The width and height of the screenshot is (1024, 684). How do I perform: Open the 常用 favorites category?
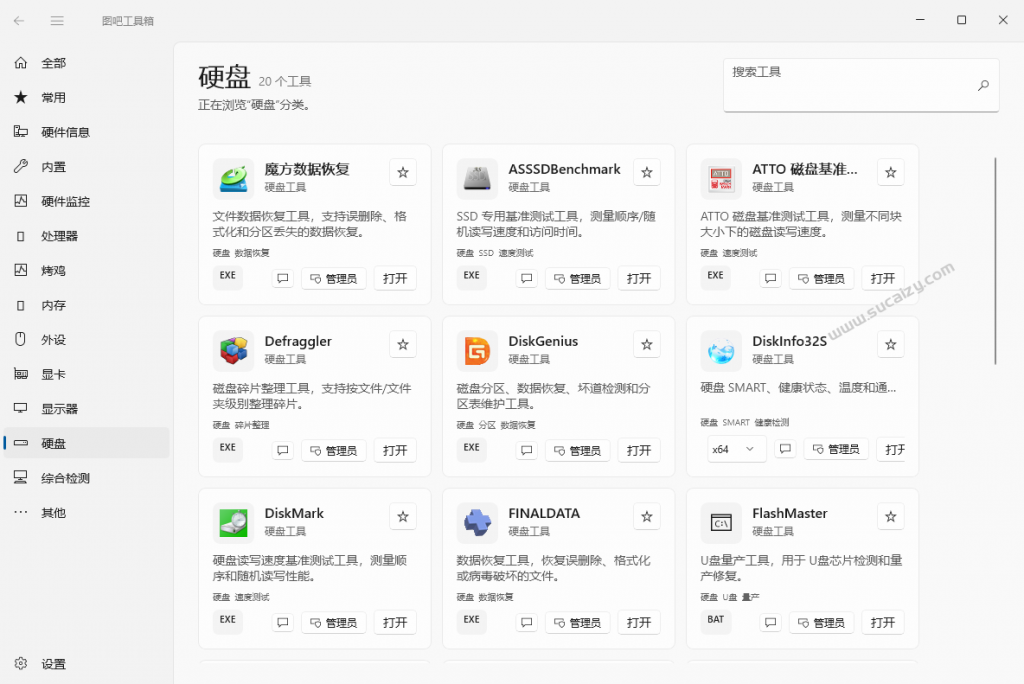click(x=86, y=97)
